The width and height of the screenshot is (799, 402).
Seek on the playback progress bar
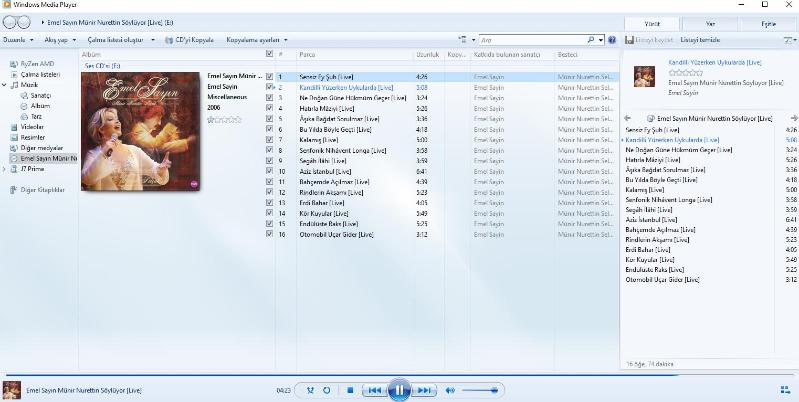[x=399, y=375]
